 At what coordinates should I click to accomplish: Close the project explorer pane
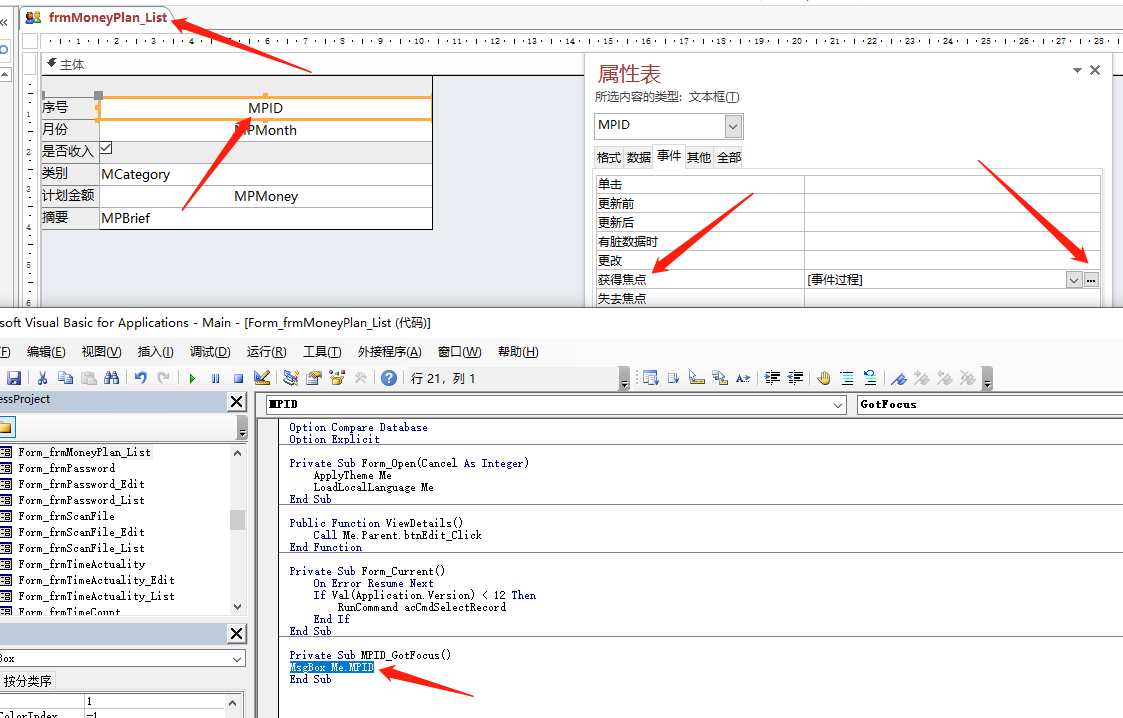(237, 402)
